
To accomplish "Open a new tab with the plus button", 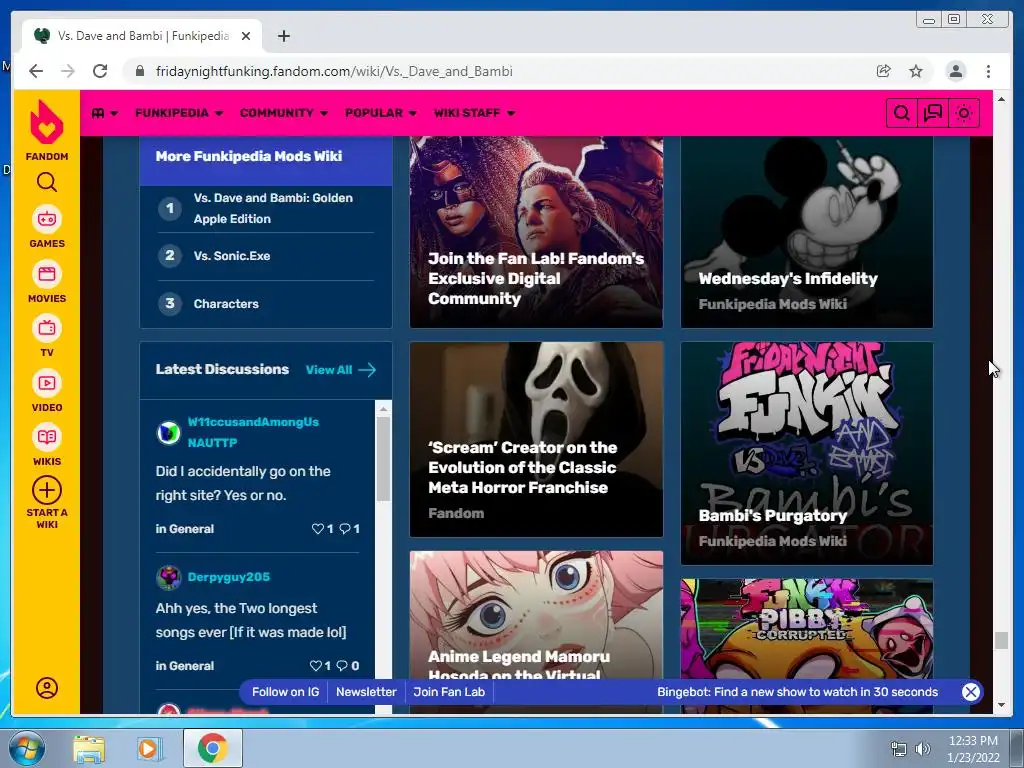I will 283,36.
